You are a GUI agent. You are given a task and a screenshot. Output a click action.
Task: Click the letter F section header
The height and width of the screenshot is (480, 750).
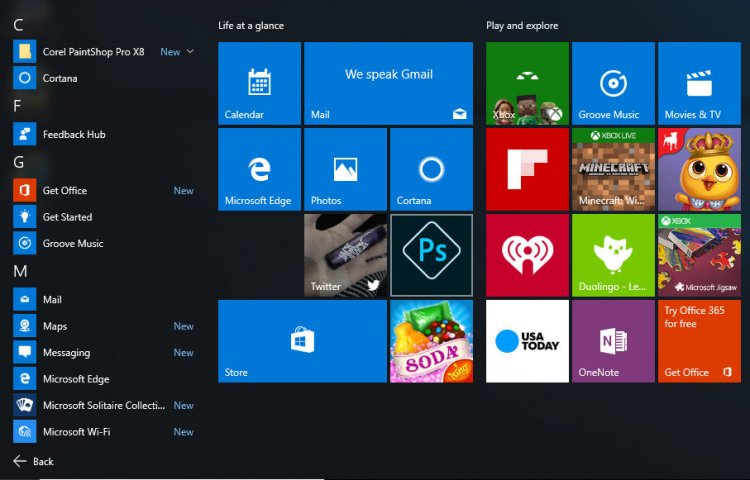point(17,106)
